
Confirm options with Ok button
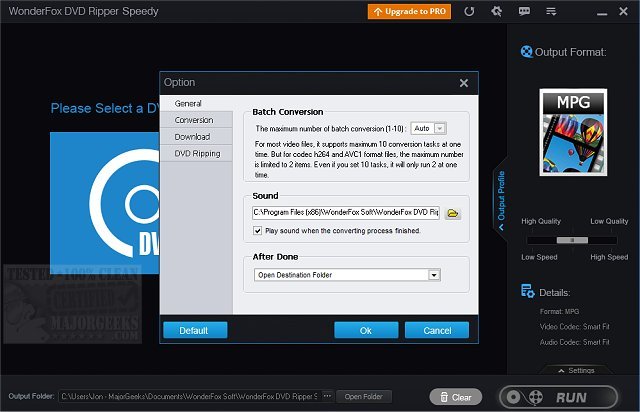366,330
